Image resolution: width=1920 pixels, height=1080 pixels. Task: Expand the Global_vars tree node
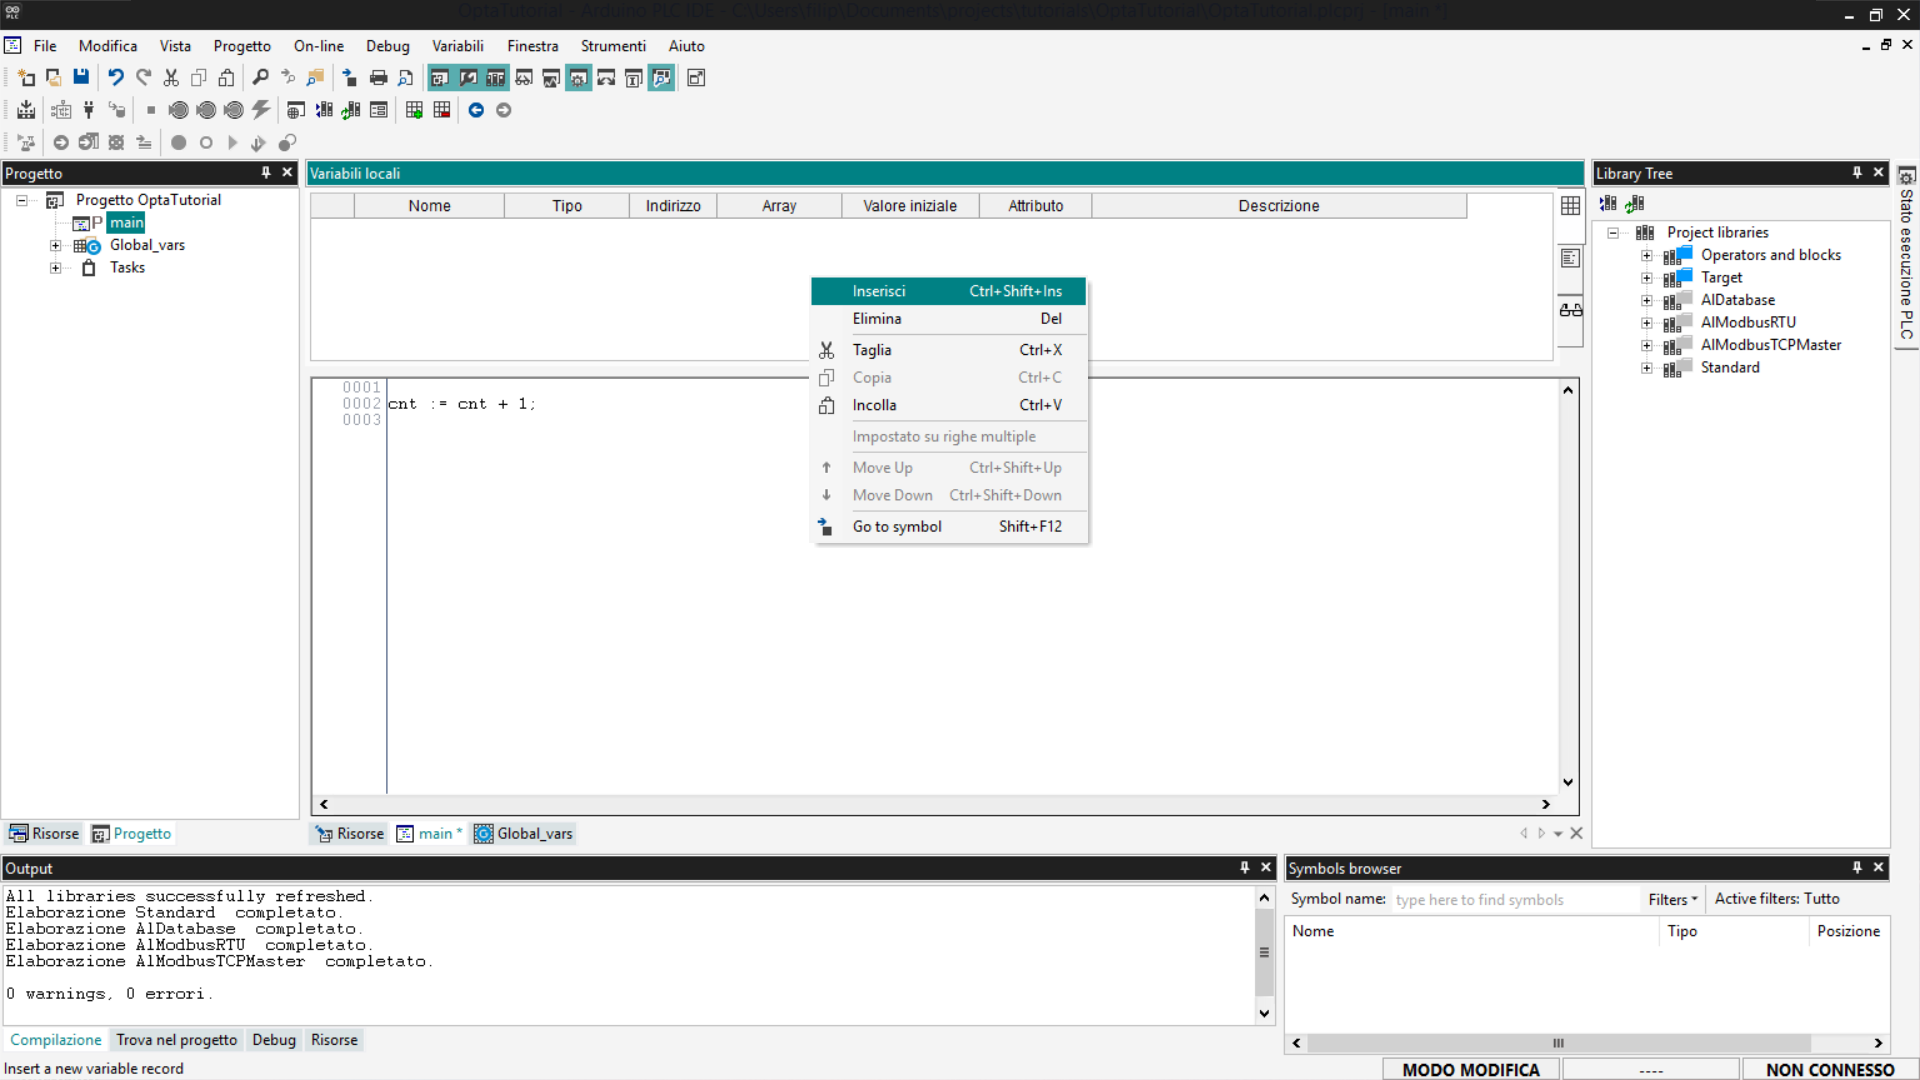click(x=56, y=245)
